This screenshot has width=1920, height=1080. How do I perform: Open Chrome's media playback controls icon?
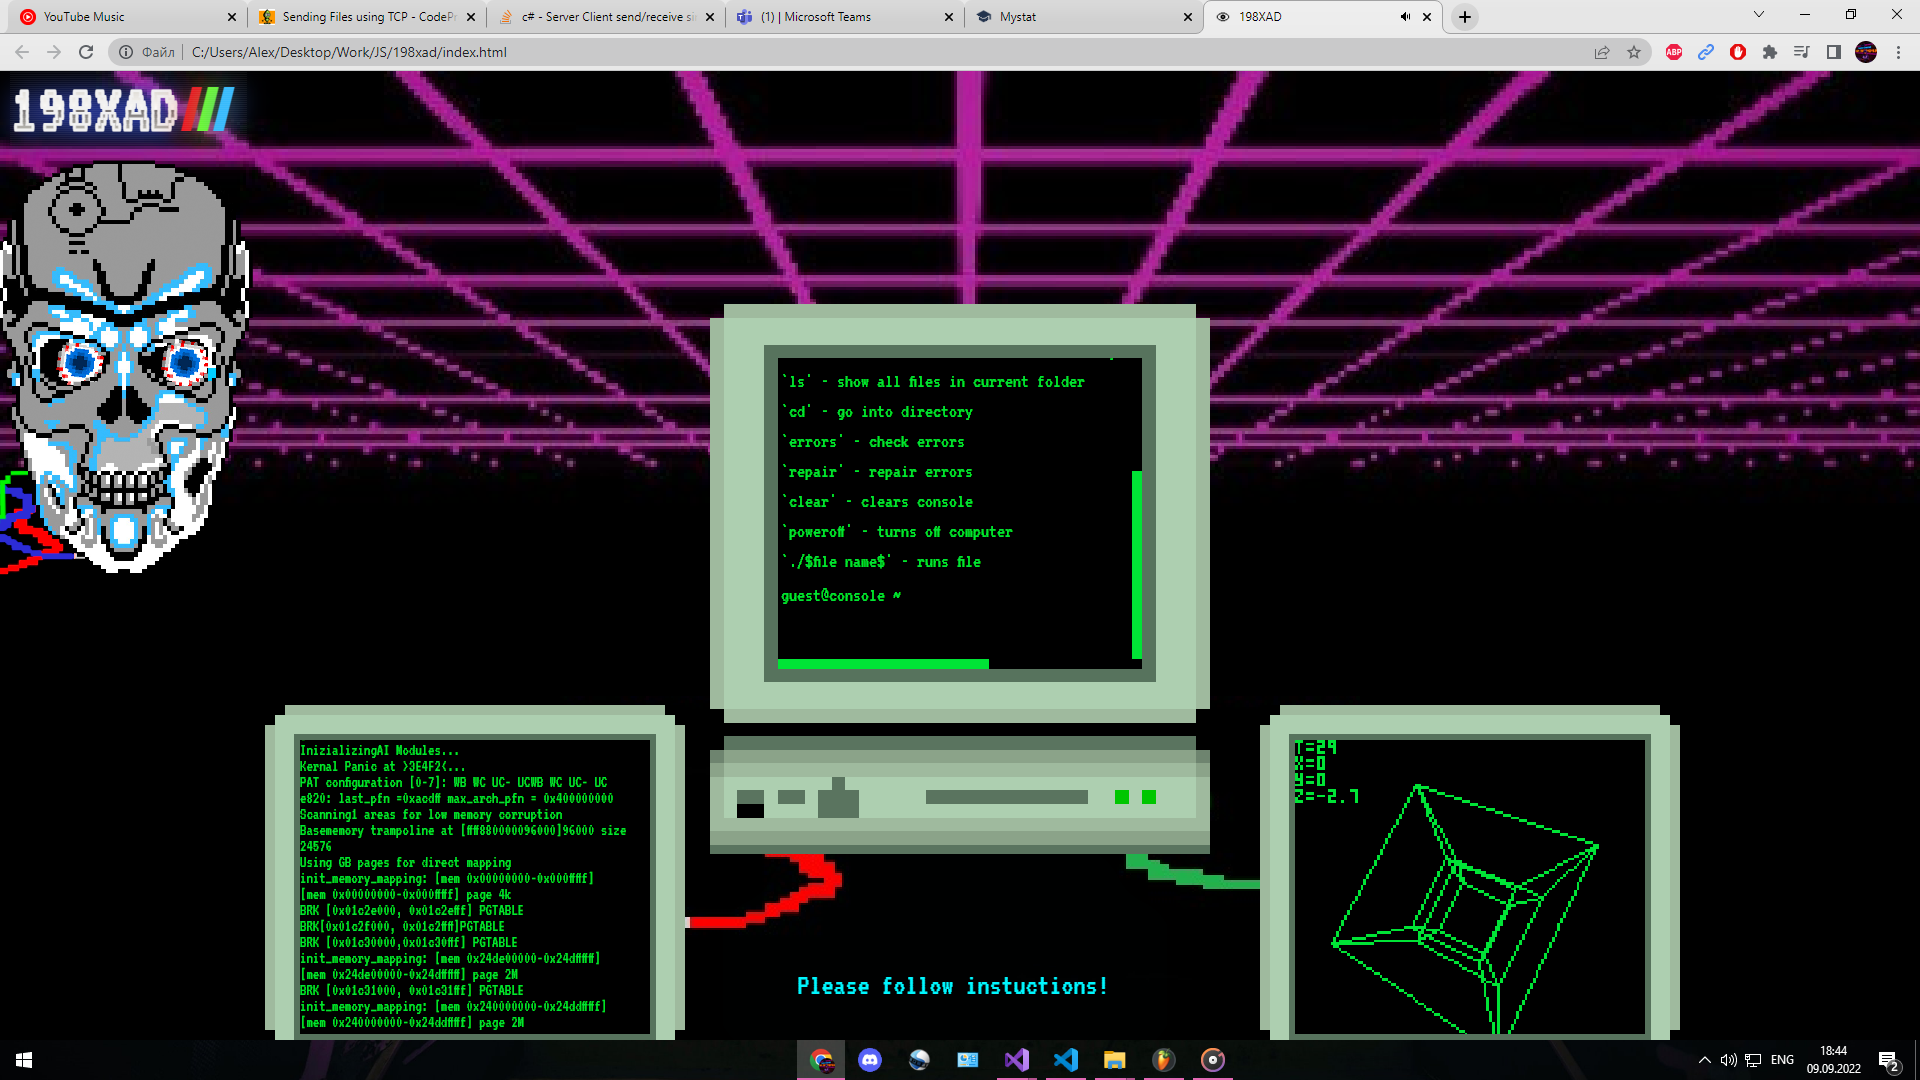click(1801, 52)
